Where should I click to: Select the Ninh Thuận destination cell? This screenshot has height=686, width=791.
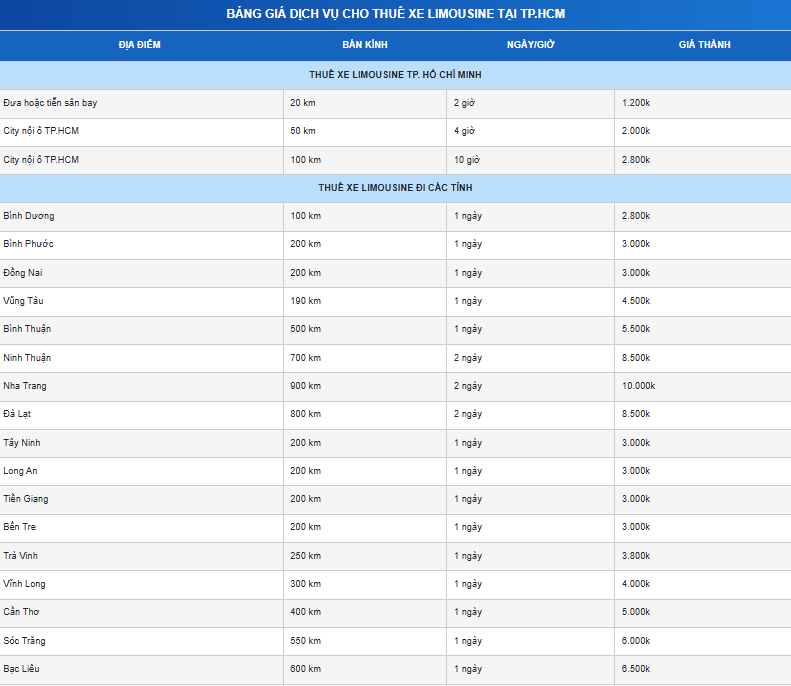pyautogui.click(x=141, y=358)
